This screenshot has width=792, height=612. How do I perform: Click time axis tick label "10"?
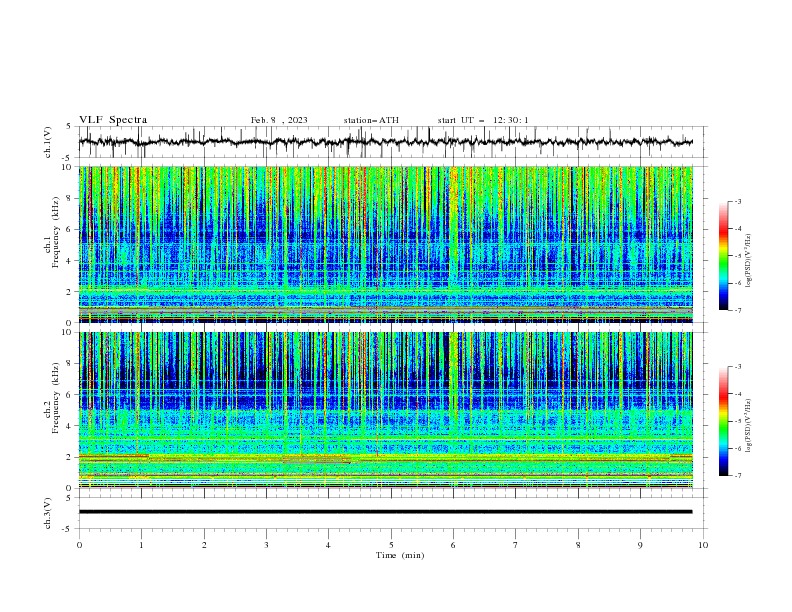point(703,545)
